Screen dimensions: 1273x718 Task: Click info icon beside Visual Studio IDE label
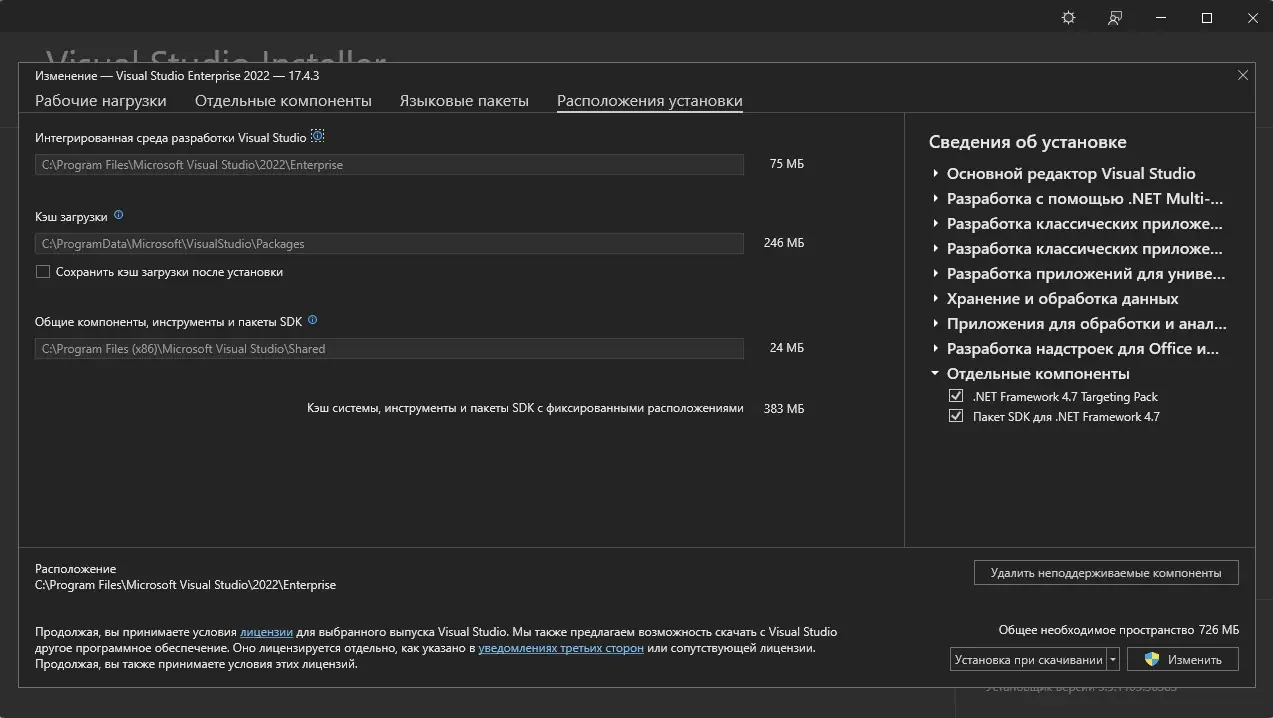click(x=318, y=137)
